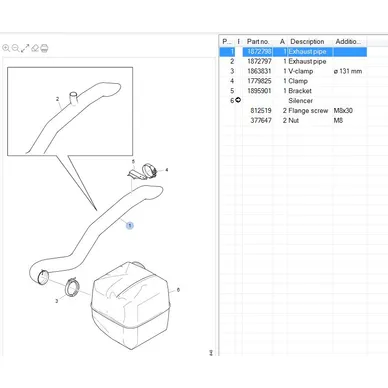The width and height of the screenshot is (388, 388).
Task: Select row 2 Exhaust pipe 1872797
Action: pyautogui.click(x=293, y=61)
